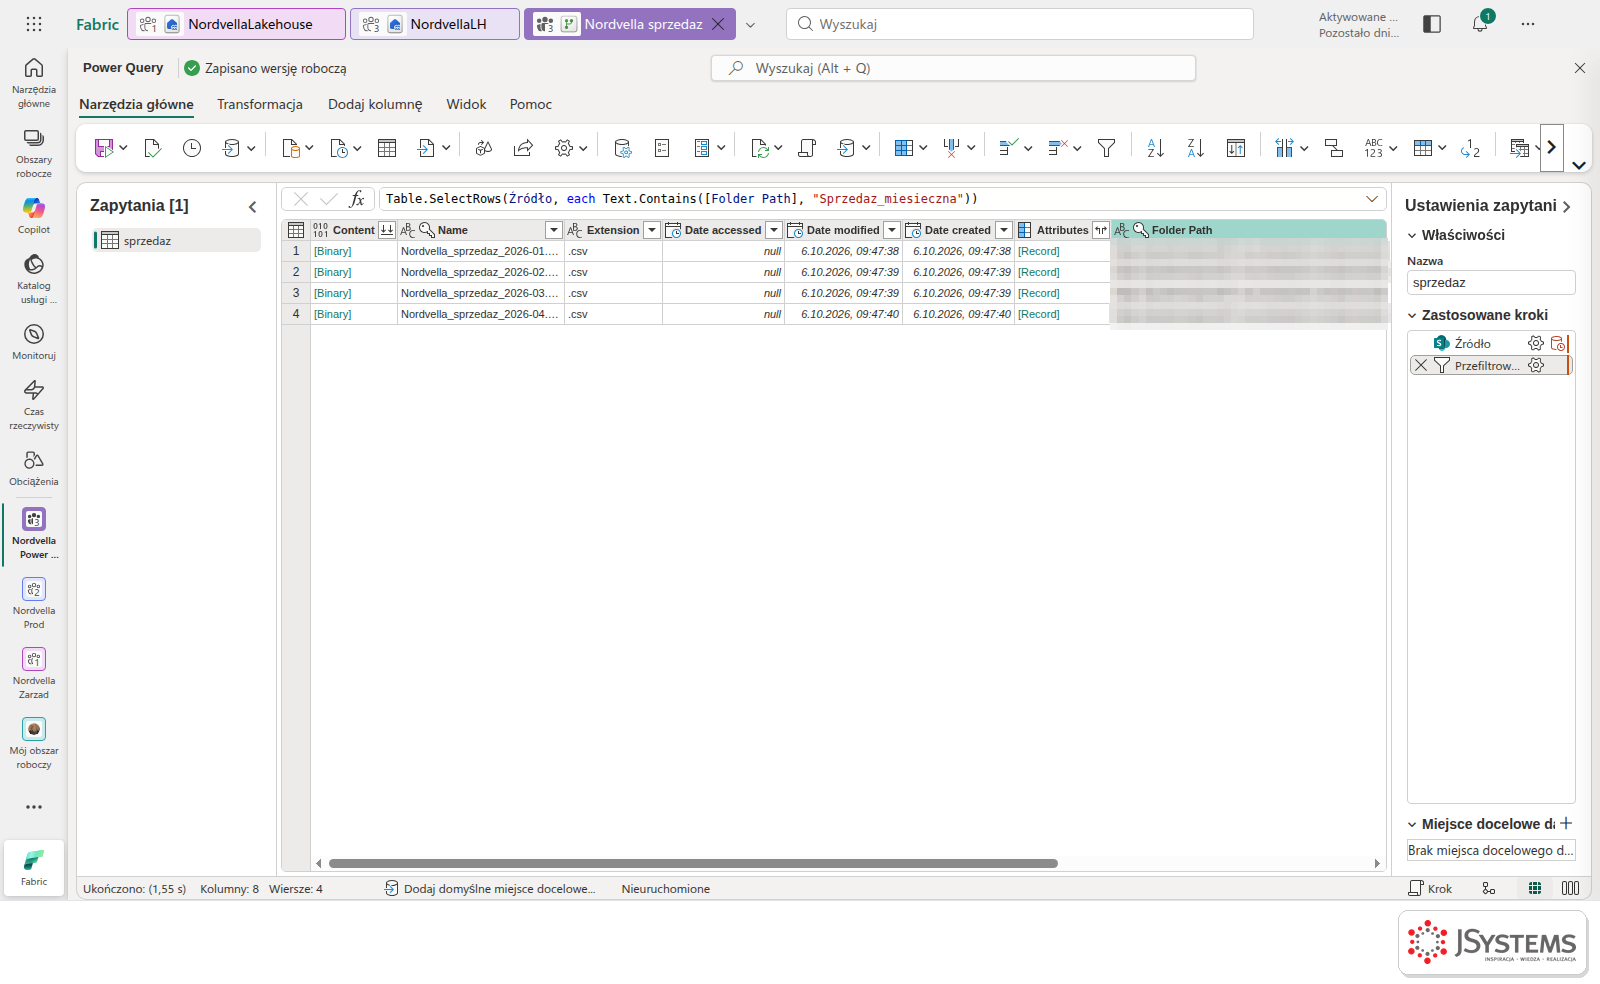Image resolution: width=1600 pixels, height=984 pixels.
Task: Select the sprzedaz query
Action: (x=177, y=240)
